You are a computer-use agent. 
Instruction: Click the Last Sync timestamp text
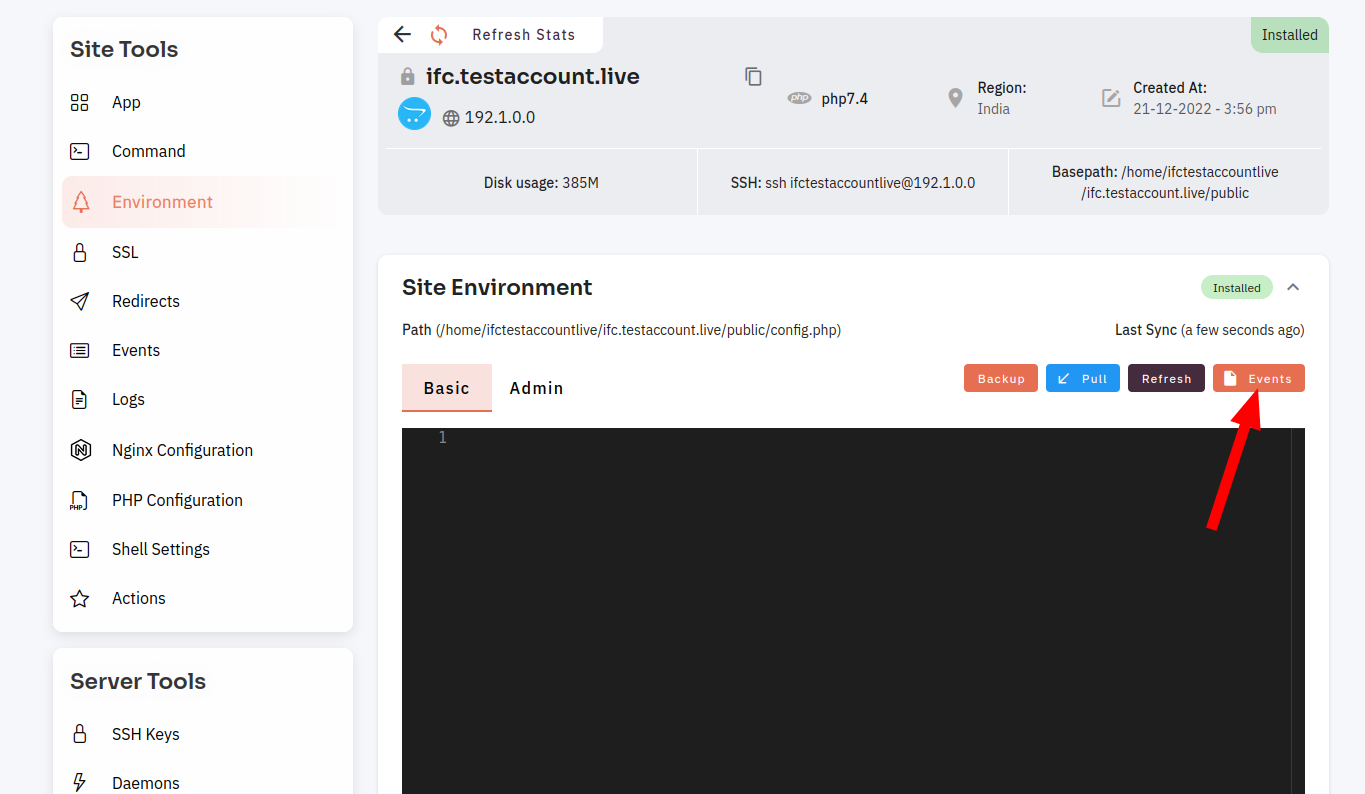coord(1210,330)
